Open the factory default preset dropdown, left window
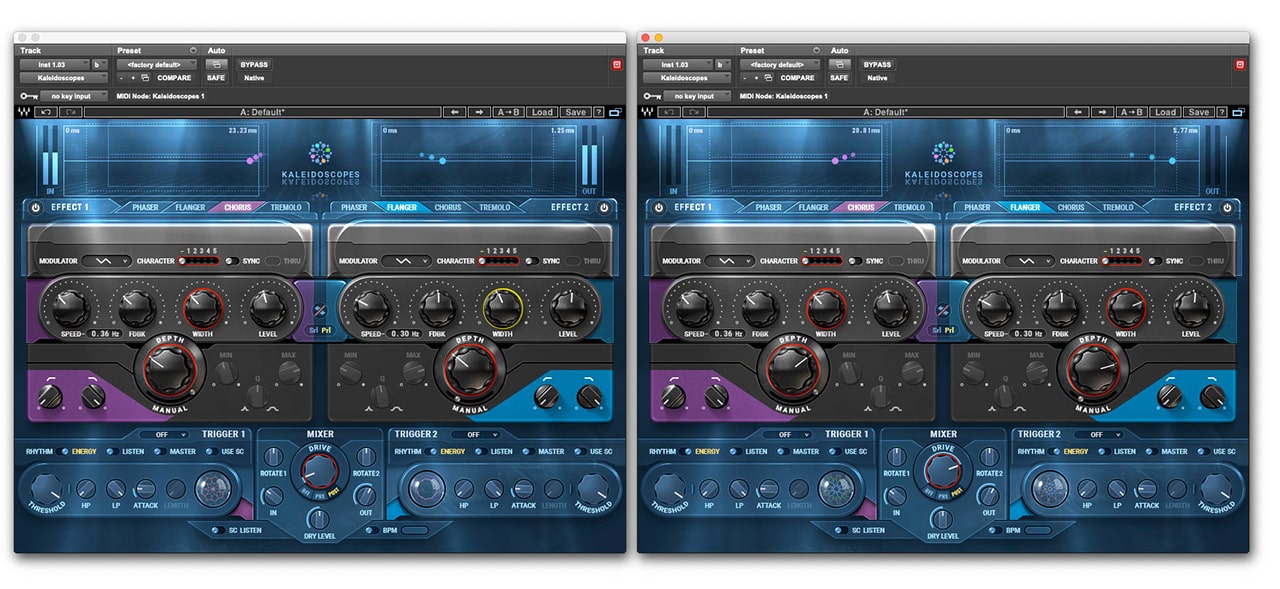 click(157, 64)
